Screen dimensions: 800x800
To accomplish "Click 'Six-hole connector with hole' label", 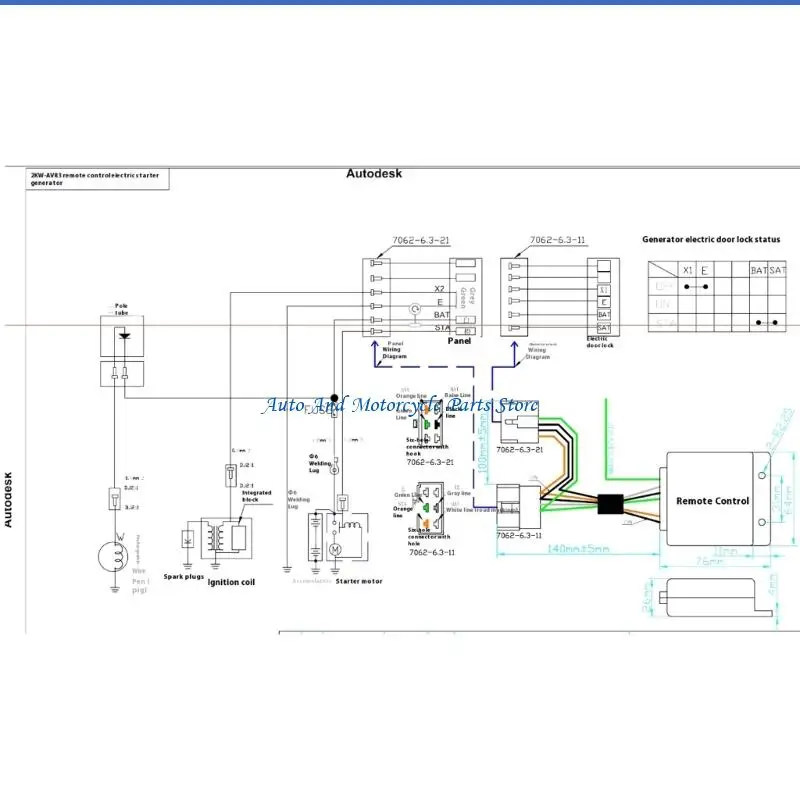I will [x=429, y=537].
